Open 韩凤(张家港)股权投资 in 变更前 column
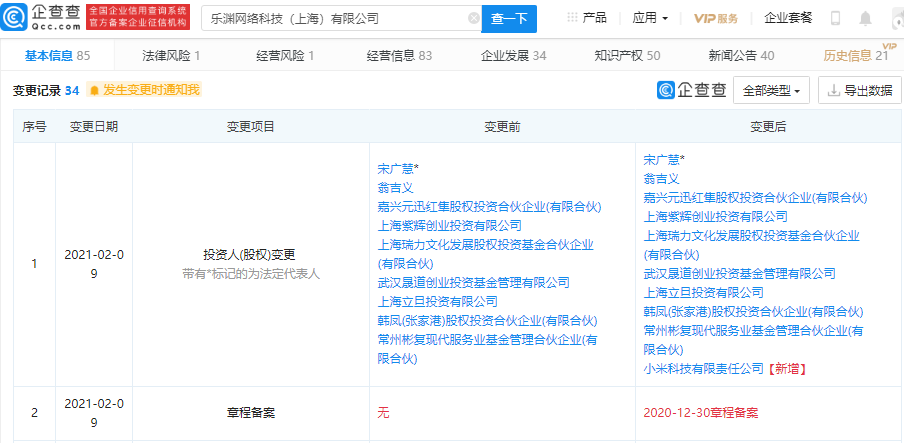The height and width of the screenshot is (443, 904). 487,320
